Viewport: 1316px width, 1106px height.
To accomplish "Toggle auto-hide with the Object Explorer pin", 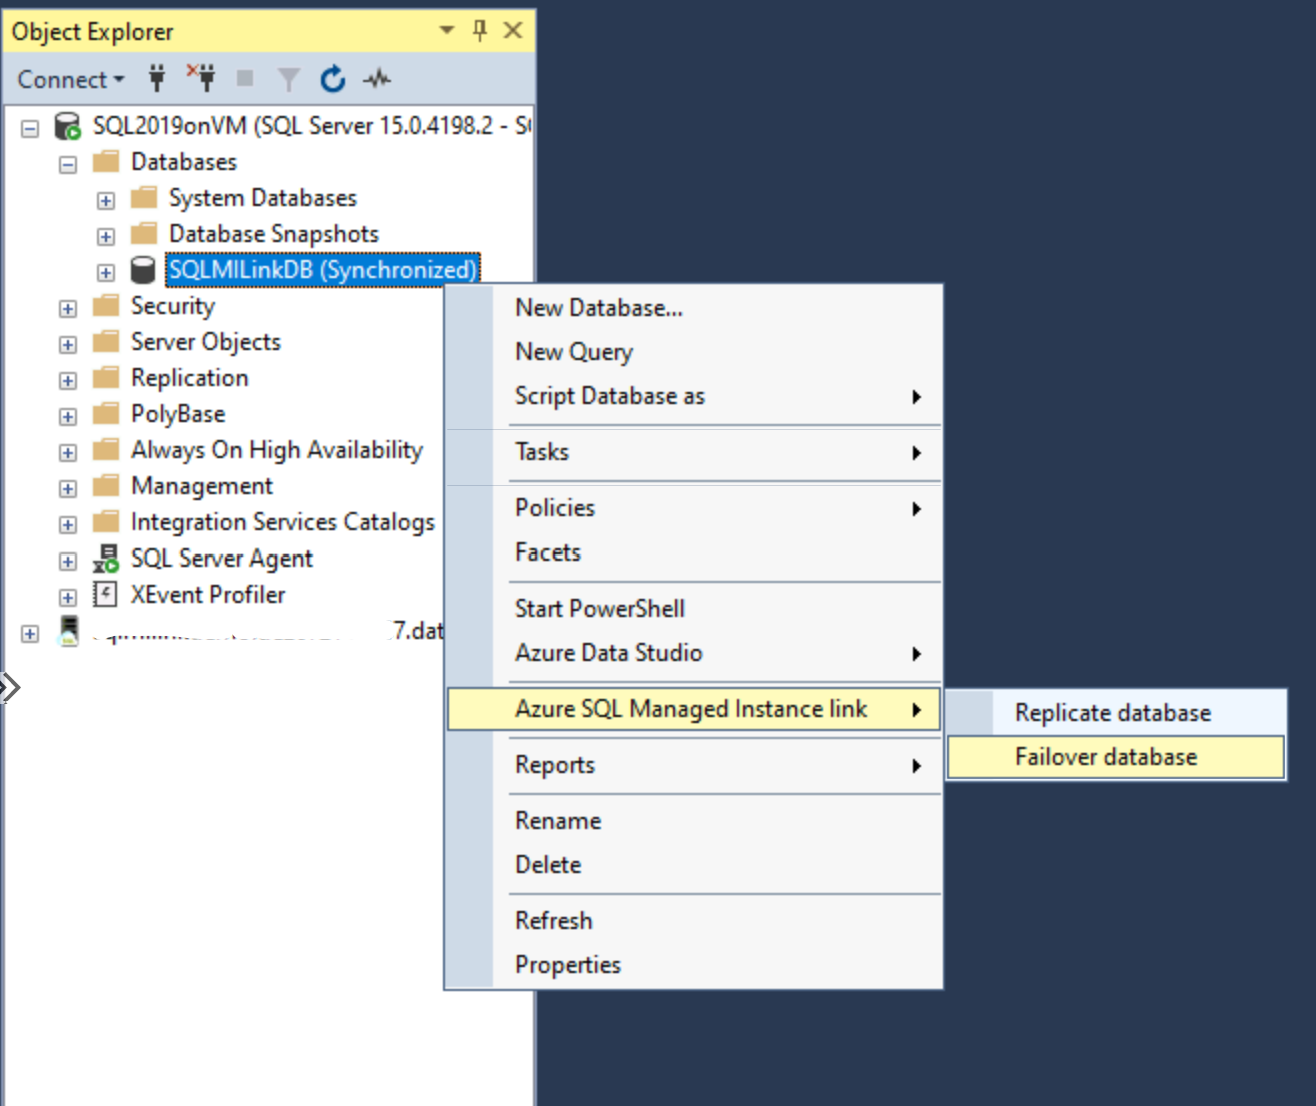I will click(480, 31).
